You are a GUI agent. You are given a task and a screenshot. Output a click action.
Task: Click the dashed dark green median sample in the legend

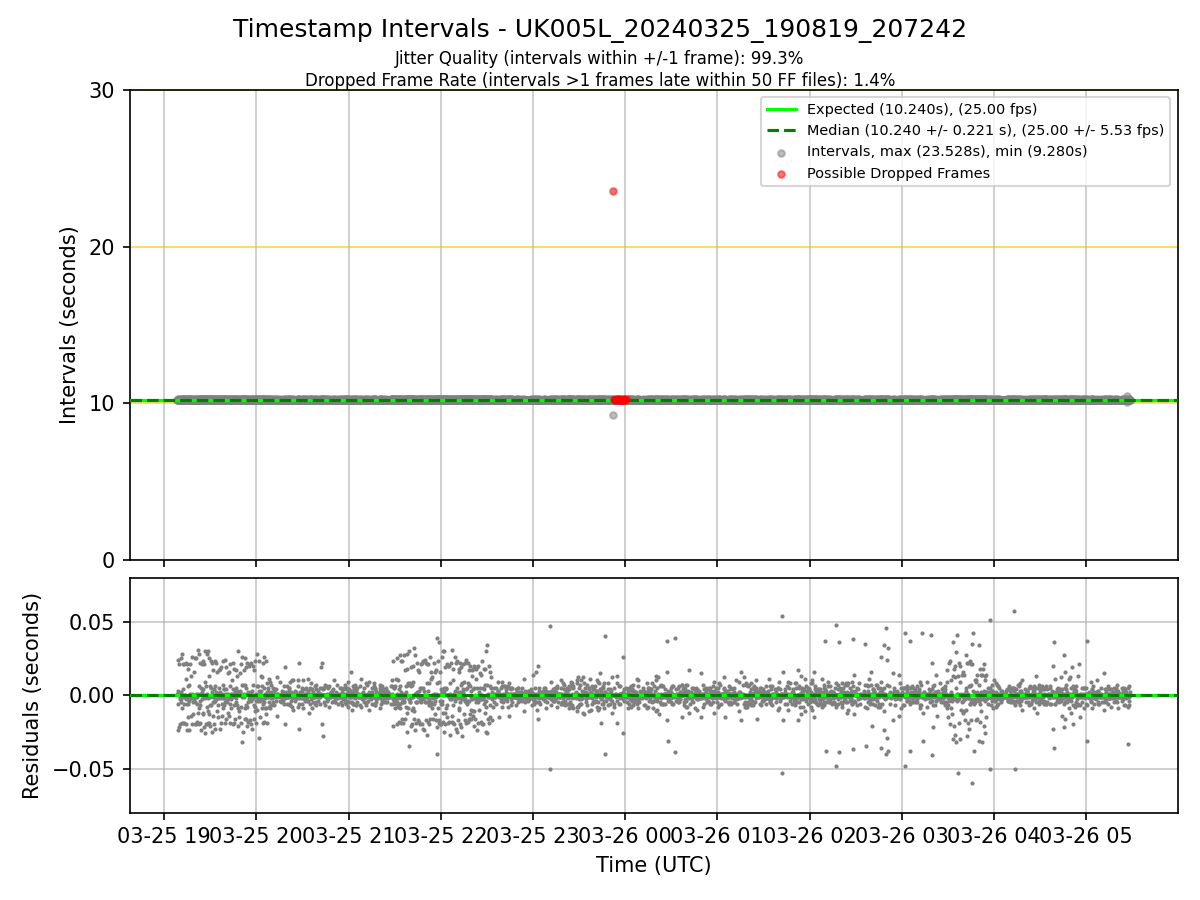(x=781, y=130)
